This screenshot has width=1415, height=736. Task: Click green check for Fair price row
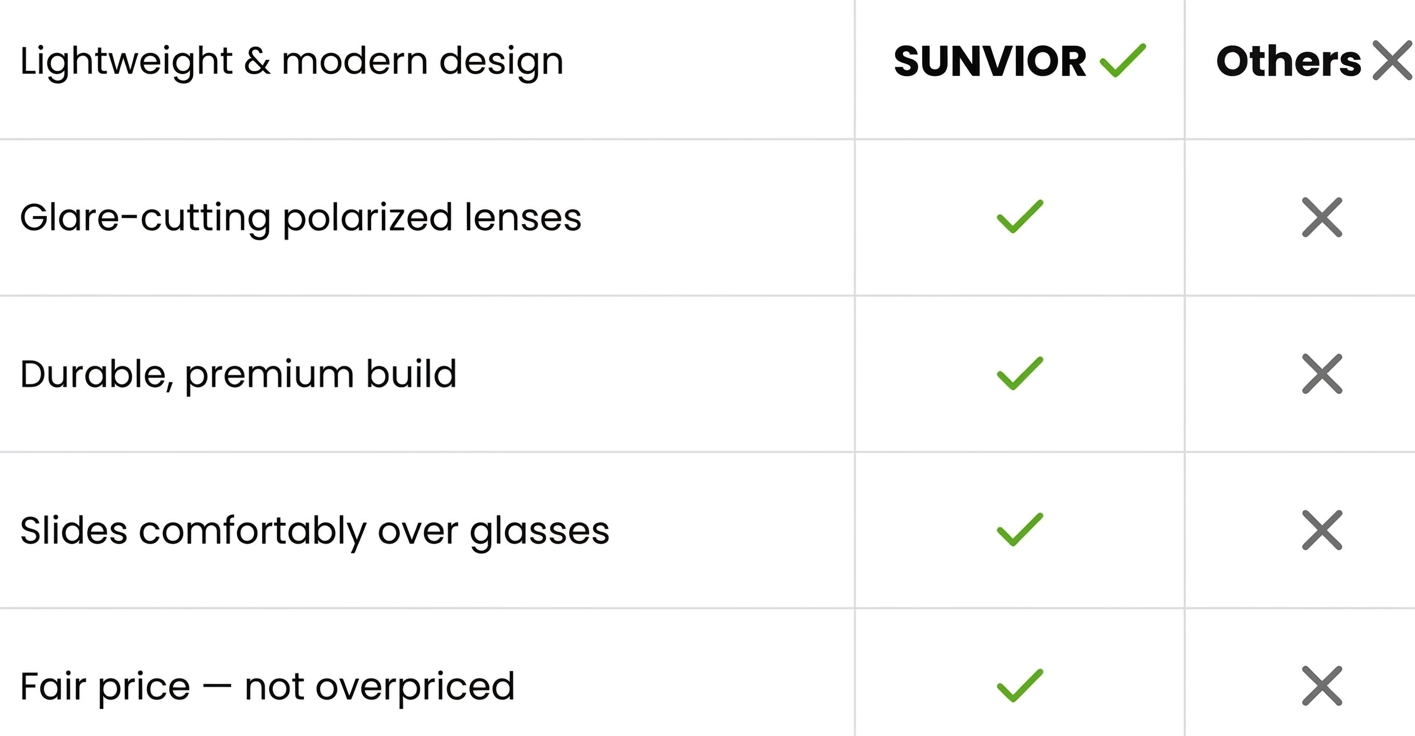coord(1020,686)
